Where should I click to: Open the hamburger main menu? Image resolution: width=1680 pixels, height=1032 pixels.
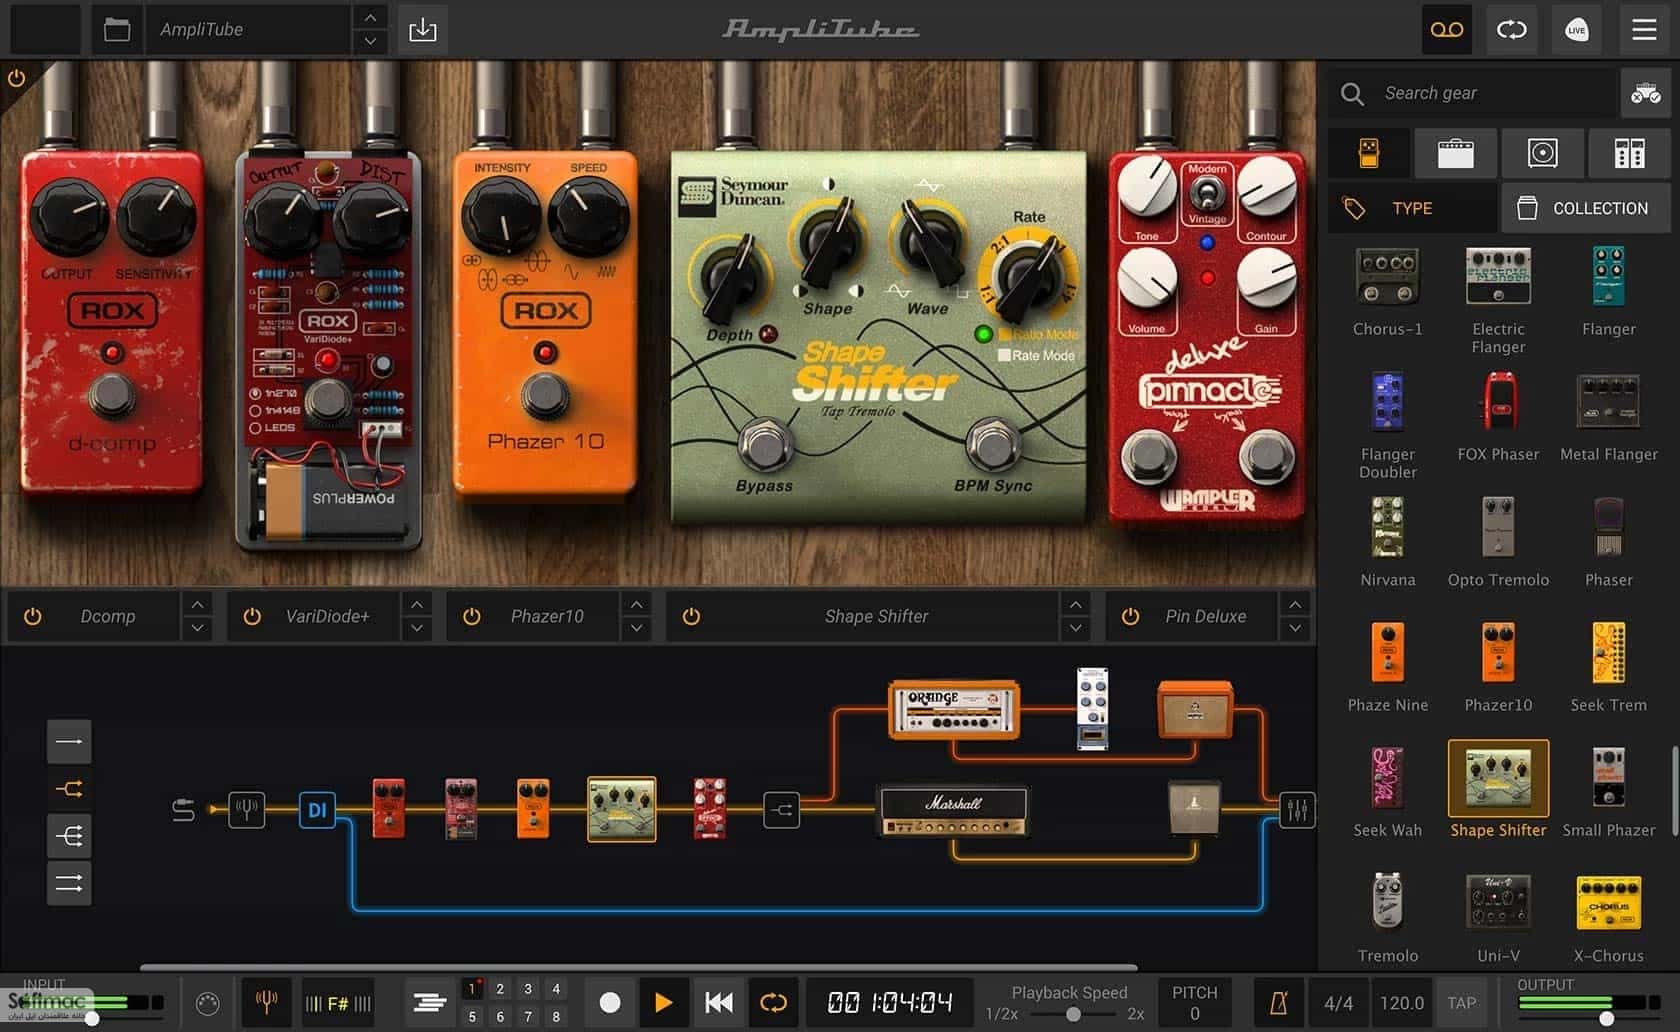(x=1644, y=30)
